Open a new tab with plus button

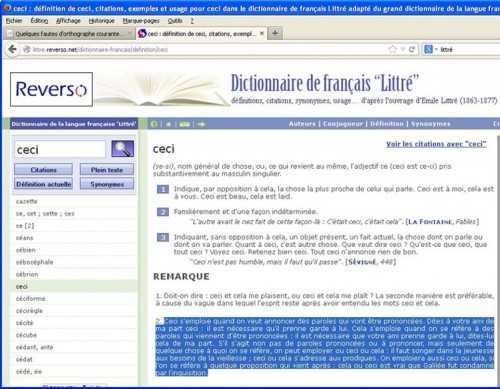click(x=275, y=33)
